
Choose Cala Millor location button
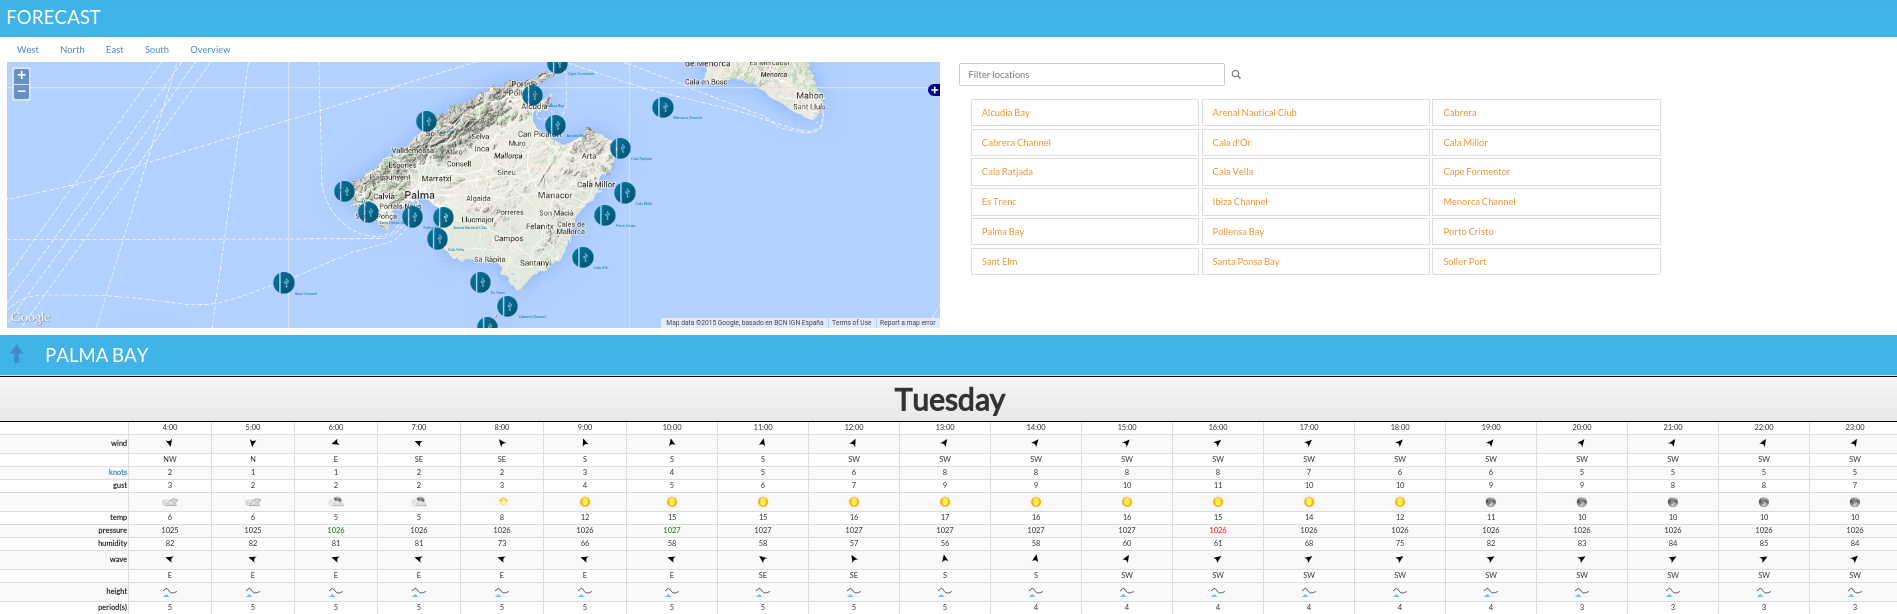[x=1547, y=143]
